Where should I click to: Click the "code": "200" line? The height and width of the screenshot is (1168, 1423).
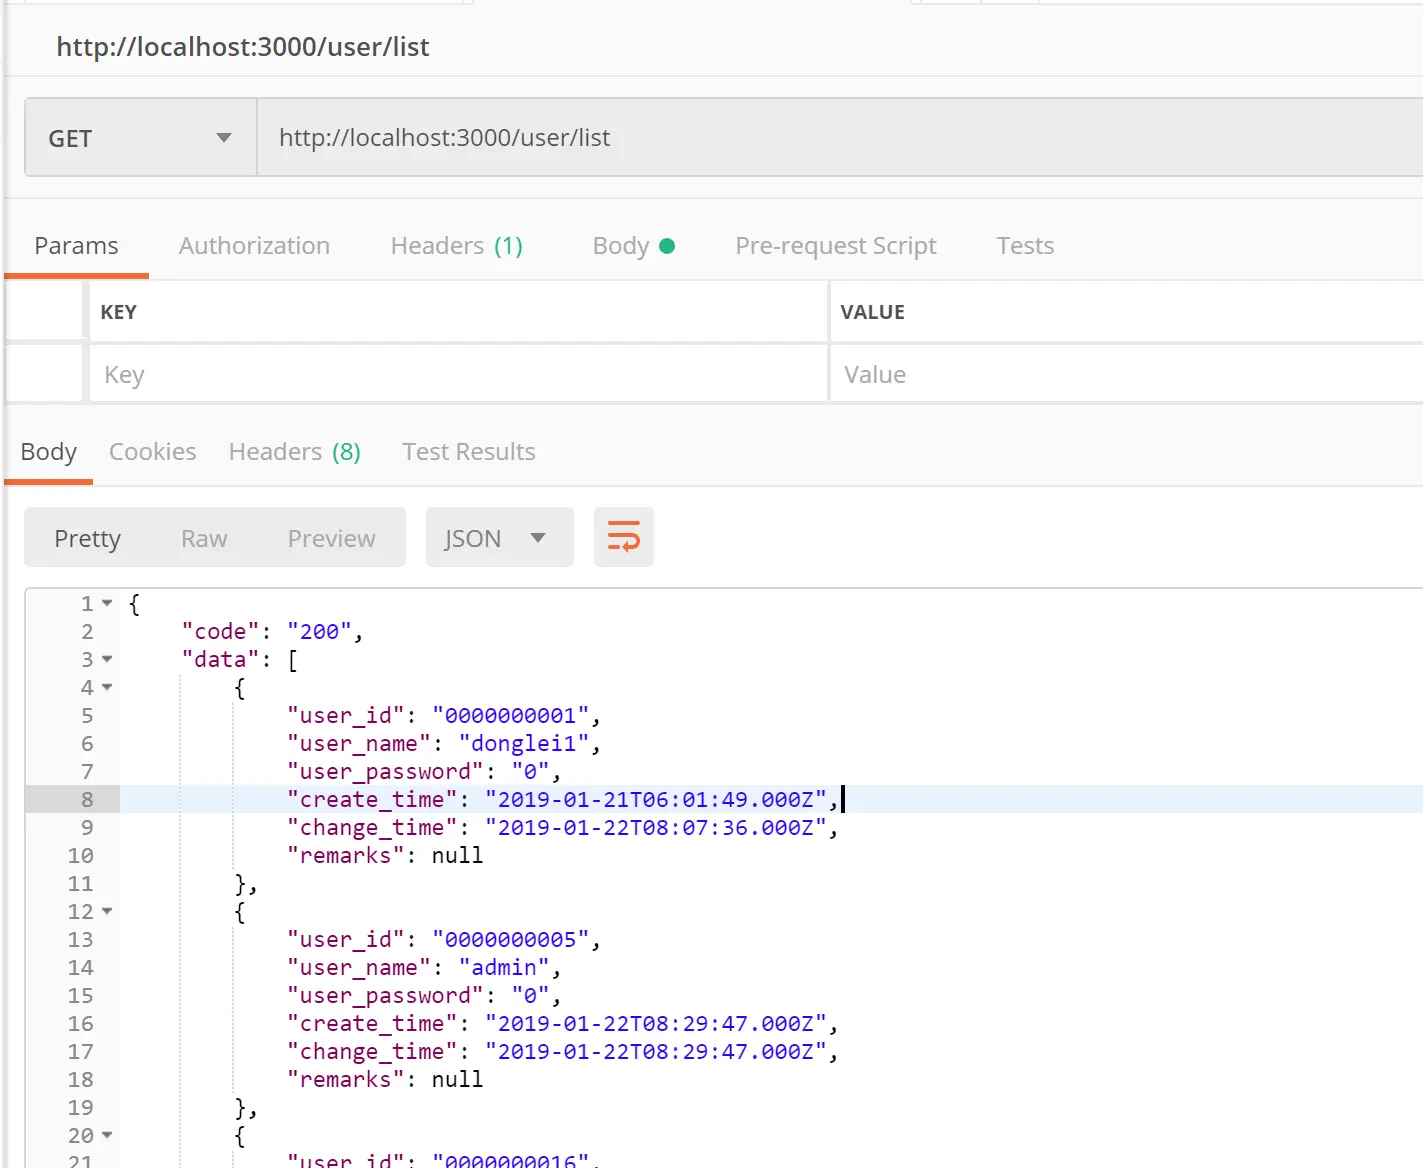(272, 631)
